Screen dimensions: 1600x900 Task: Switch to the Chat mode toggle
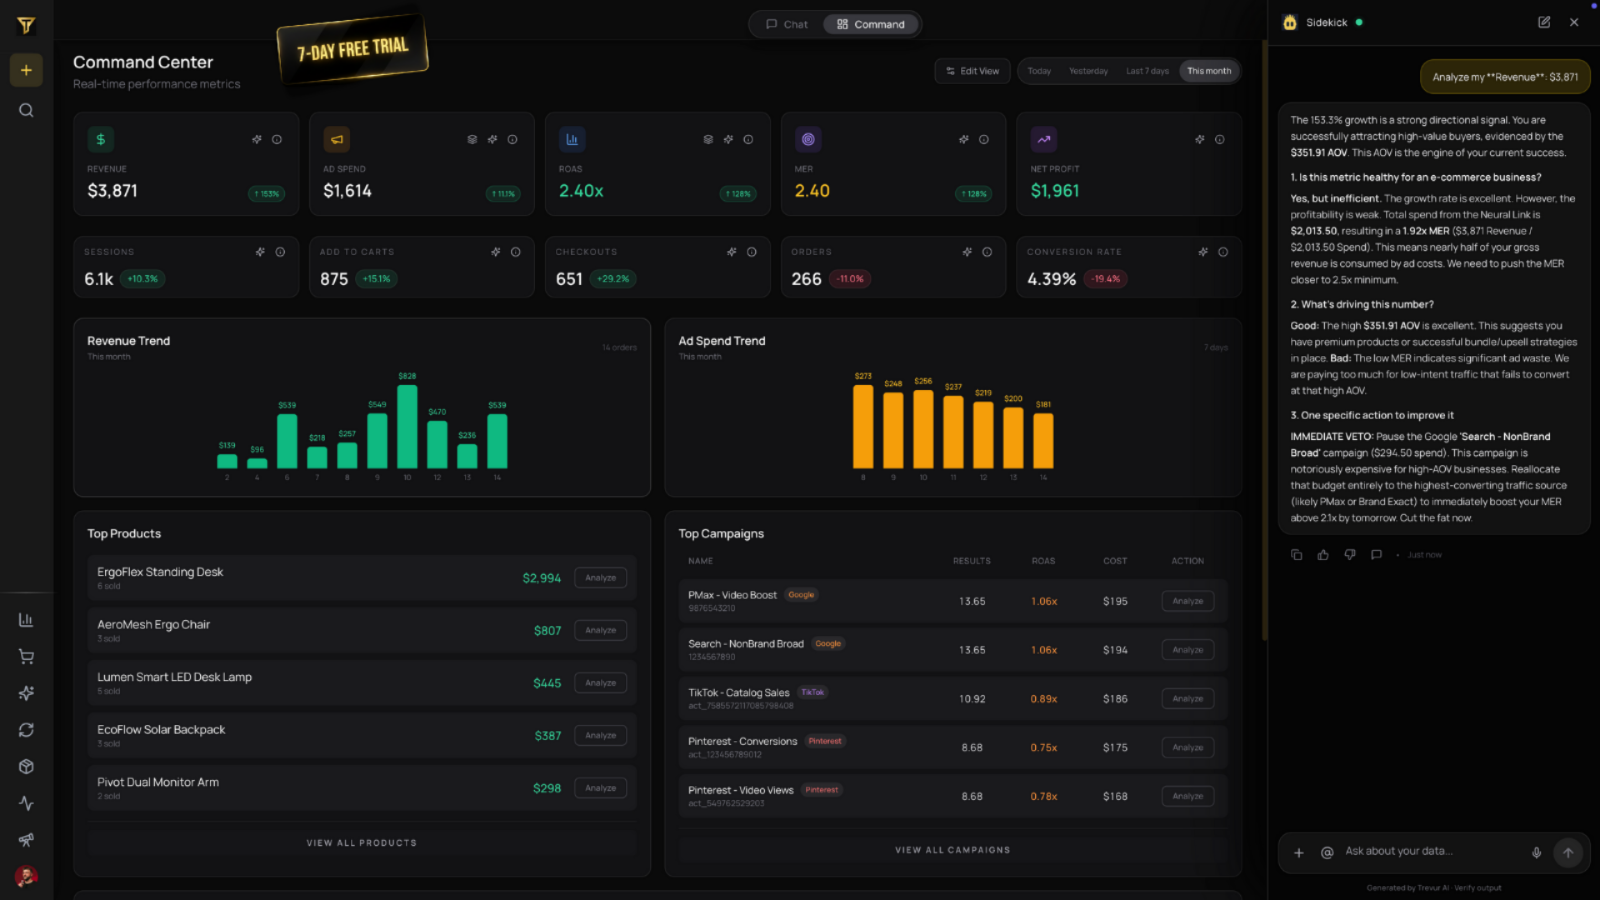tap(787, 24)
